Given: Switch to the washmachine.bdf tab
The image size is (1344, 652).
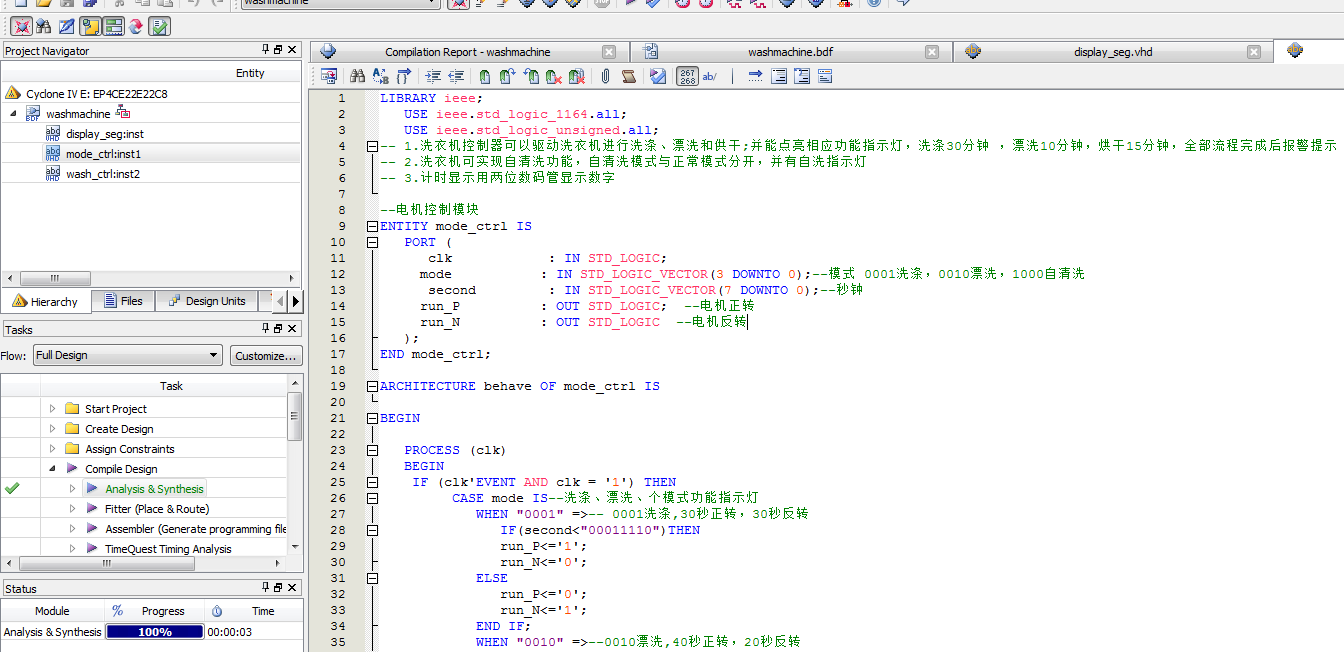Looking at the screenshot, I should point(789,52).
